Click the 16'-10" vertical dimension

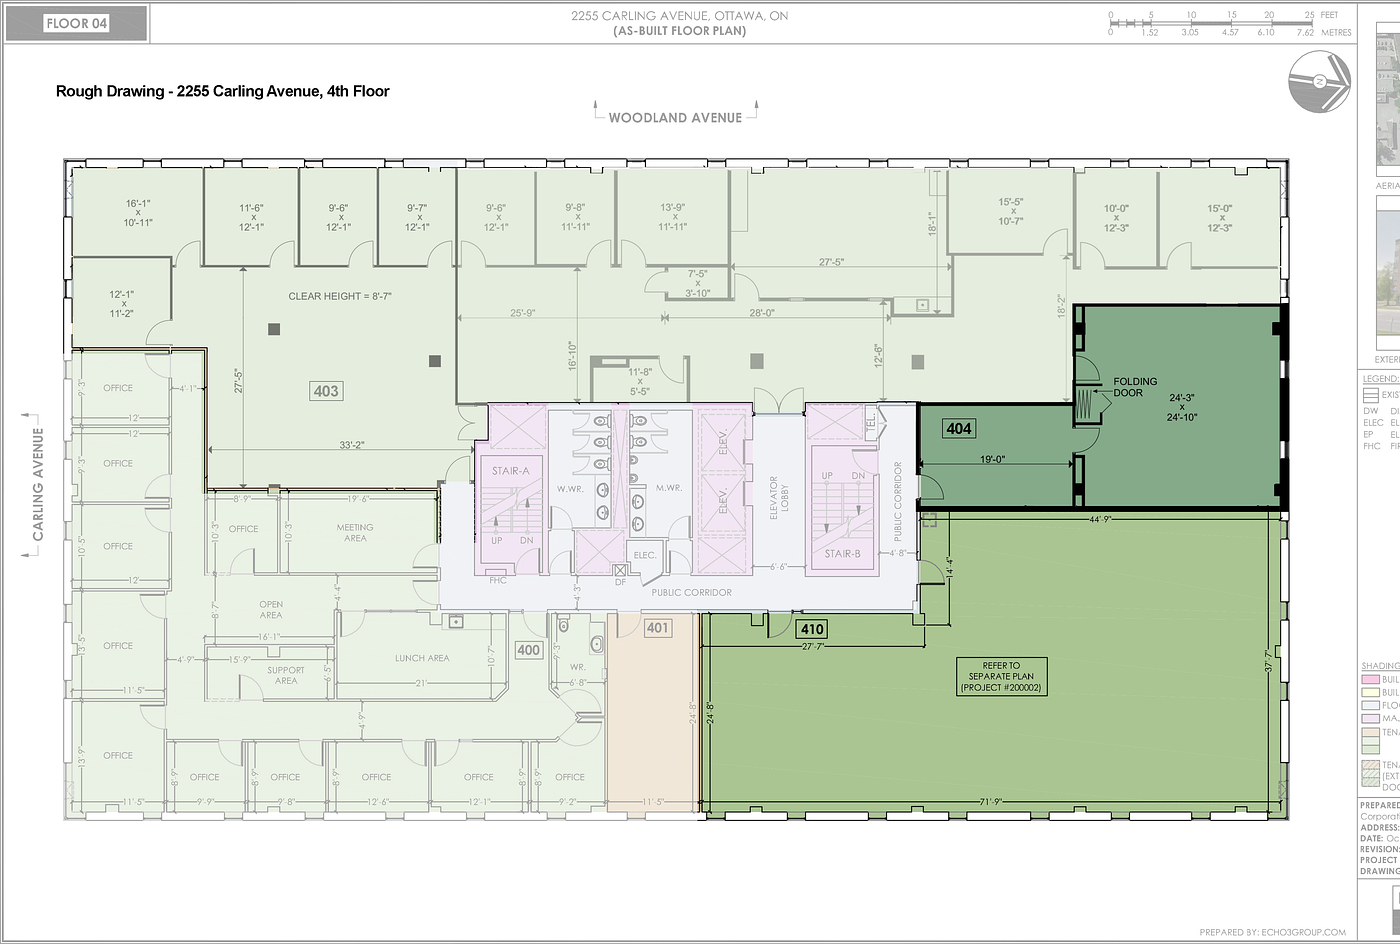point(572,357)
